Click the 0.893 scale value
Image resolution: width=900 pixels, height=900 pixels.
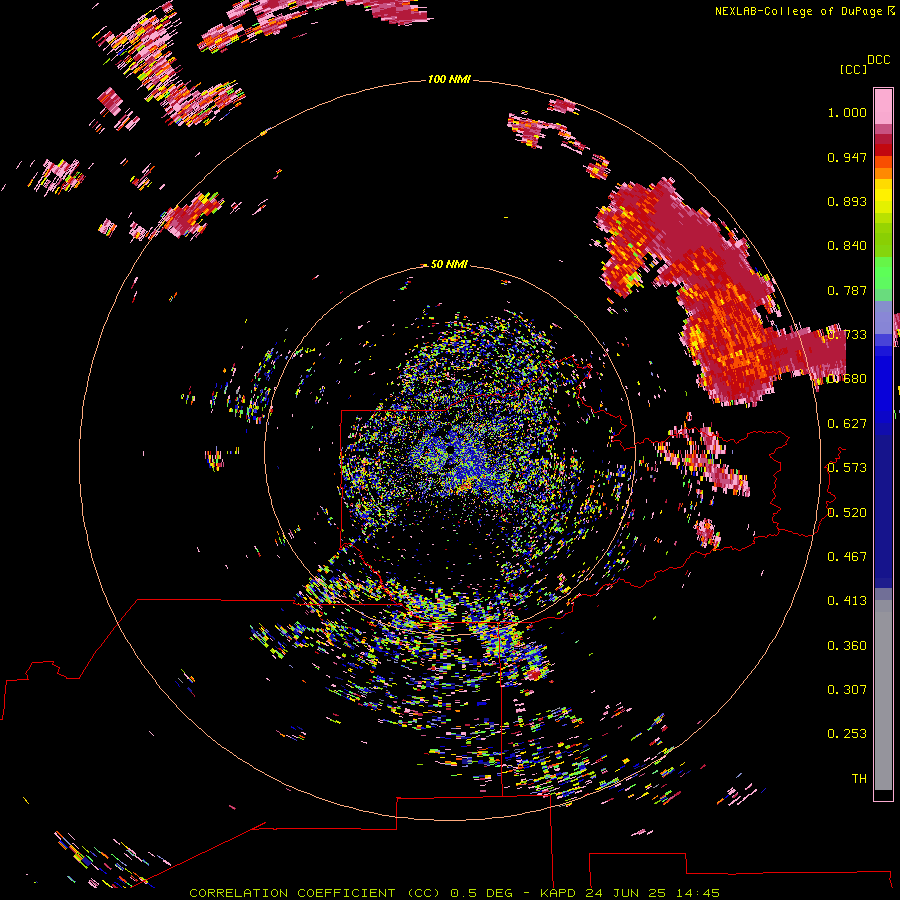click(x=847, y=201)
